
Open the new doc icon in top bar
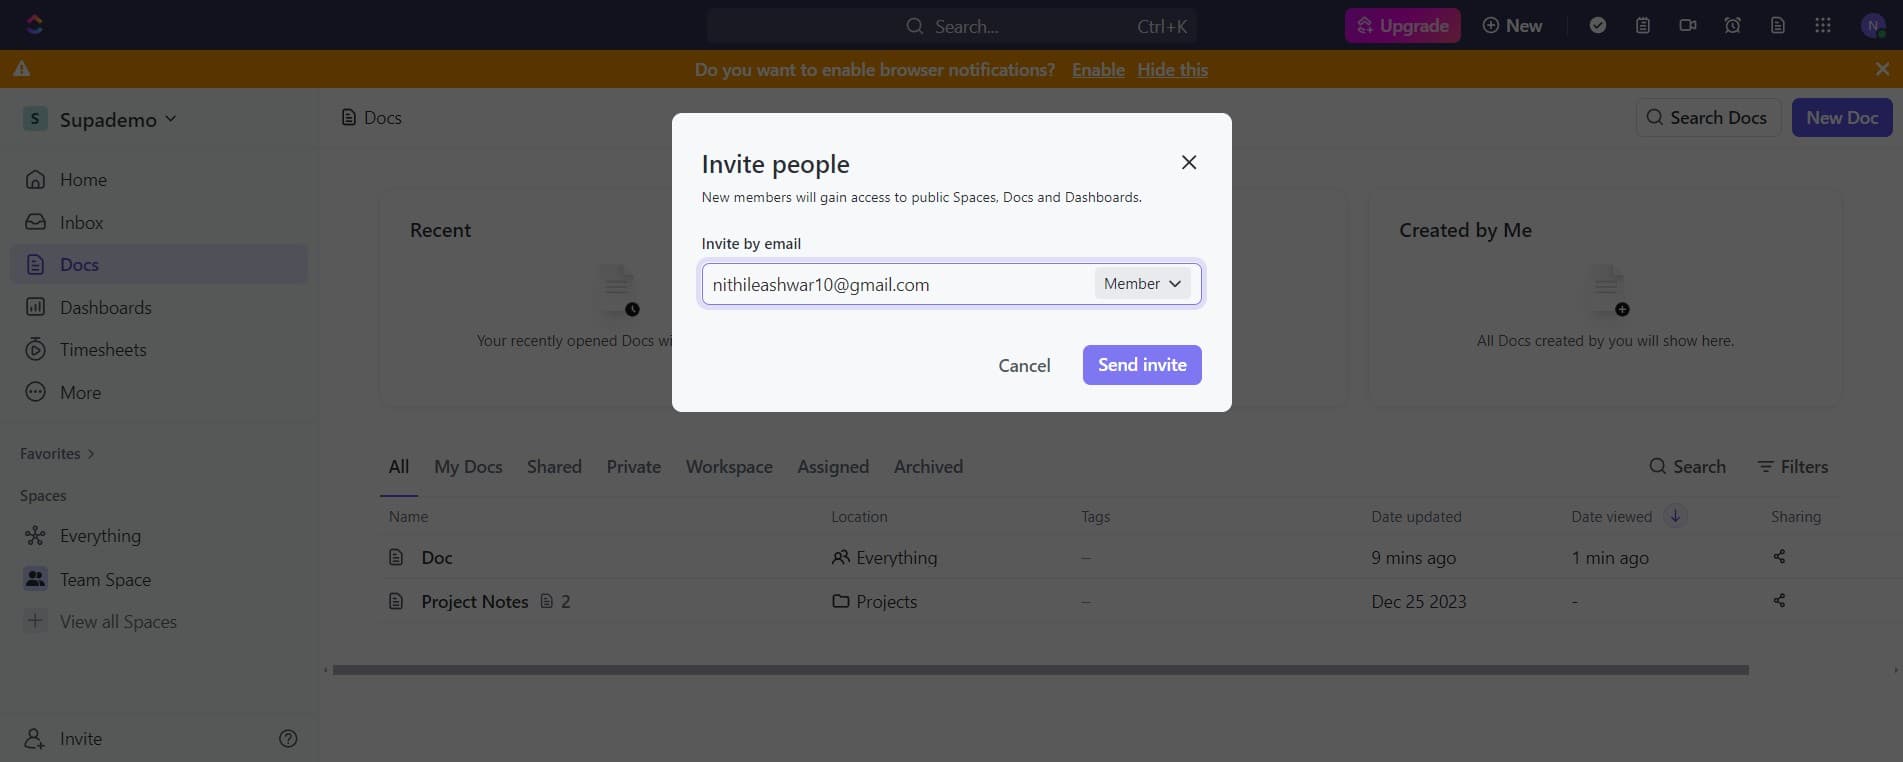click(x=1778, y=25)
